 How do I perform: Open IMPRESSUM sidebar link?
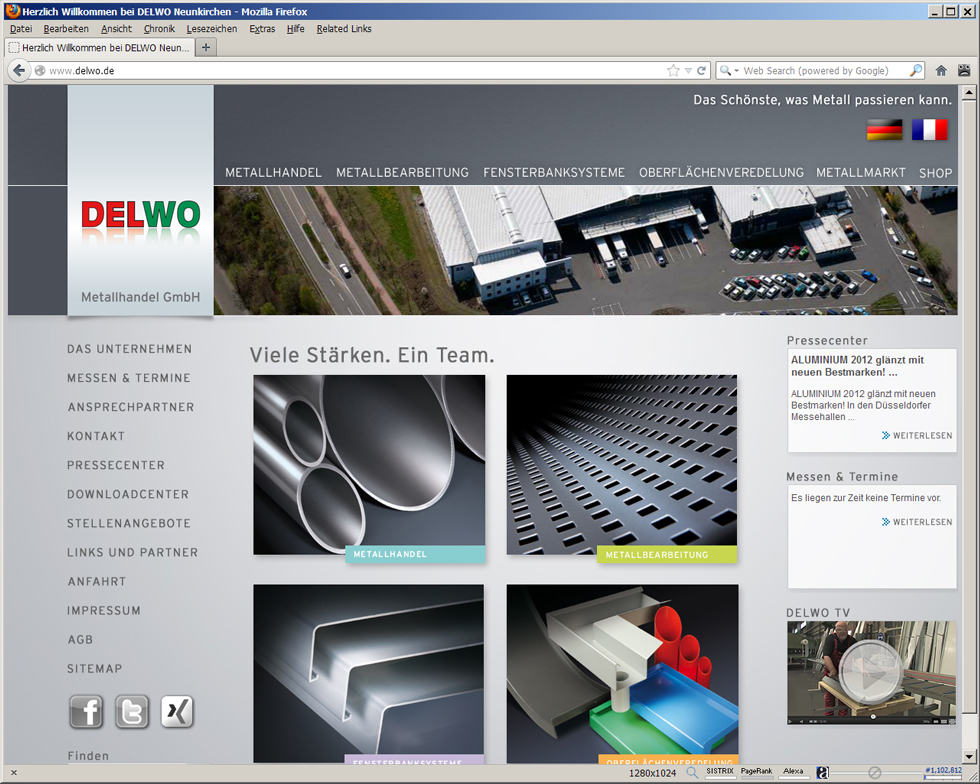click(x=104, y=611)
